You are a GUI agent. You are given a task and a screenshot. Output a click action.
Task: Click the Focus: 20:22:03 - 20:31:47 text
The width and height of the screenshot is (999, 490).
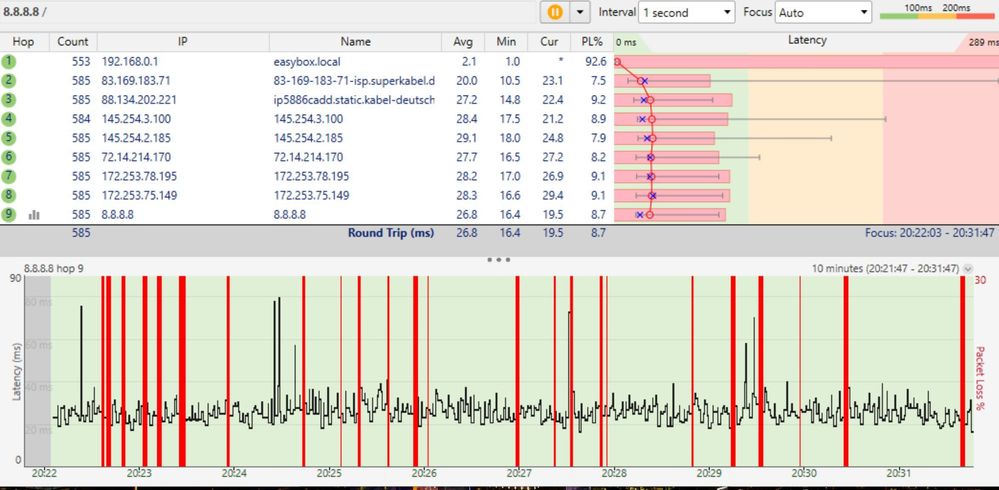click(929, 233)
